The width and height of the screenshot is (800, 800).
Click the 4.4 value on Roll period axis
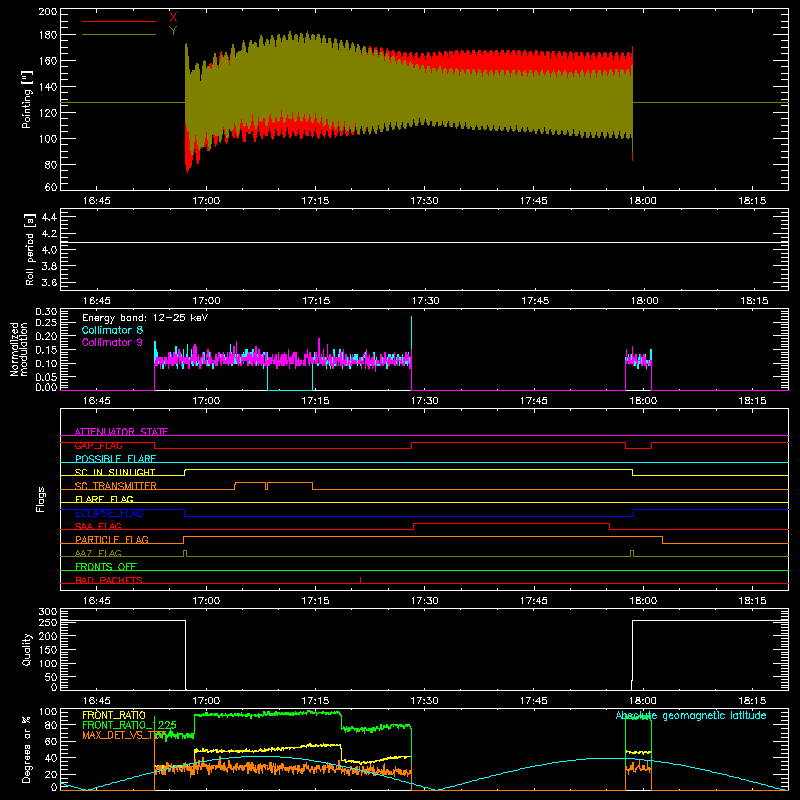(x=48, y=218)
